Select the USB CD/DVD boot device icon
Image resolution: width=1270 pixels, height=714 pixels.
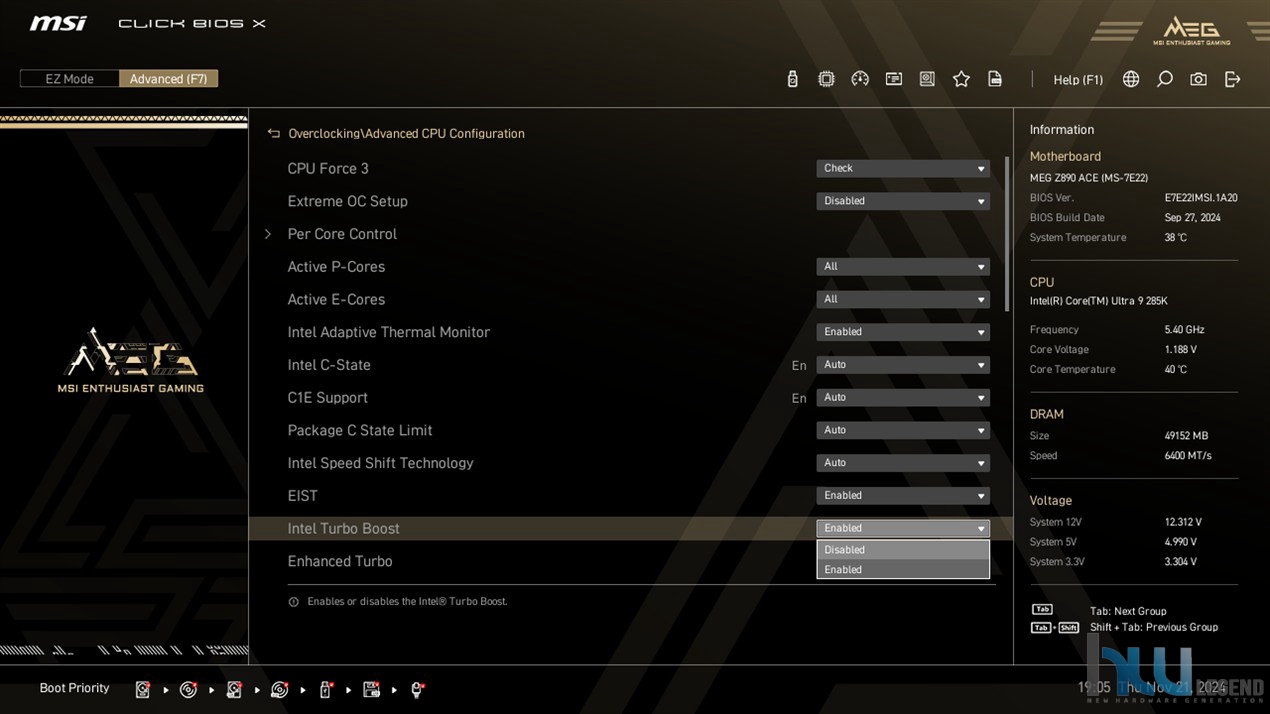[x=280, y=689]
